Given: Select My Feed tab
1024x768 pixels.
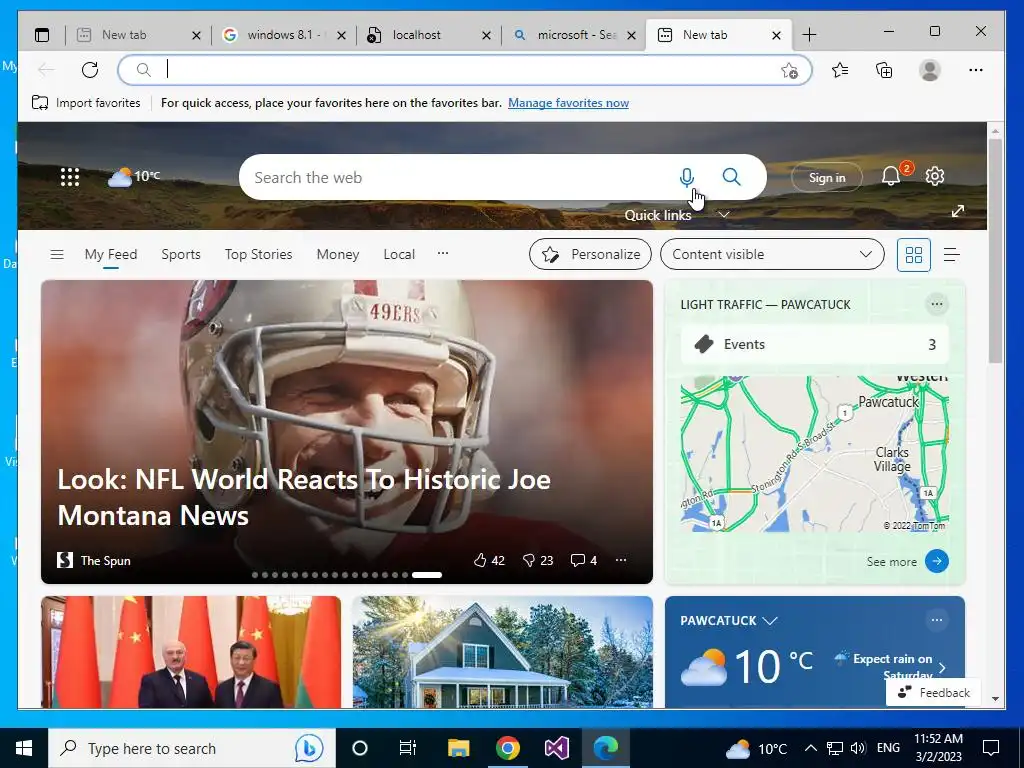Looking at the screenshot, I should pos(111,255).
